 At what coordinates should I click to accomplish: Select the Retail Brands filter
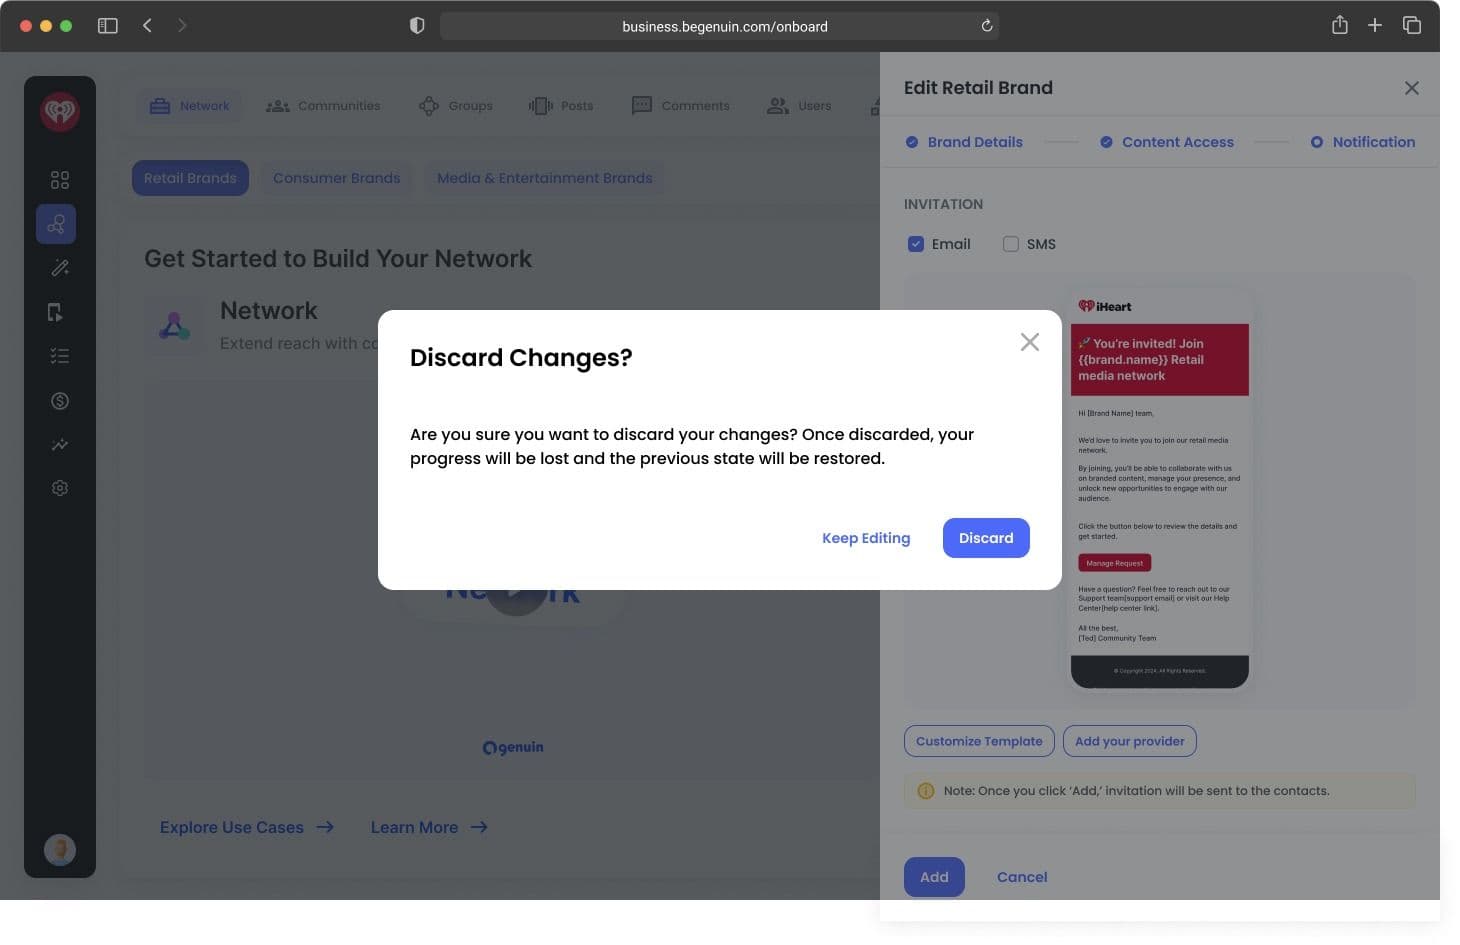190,178
